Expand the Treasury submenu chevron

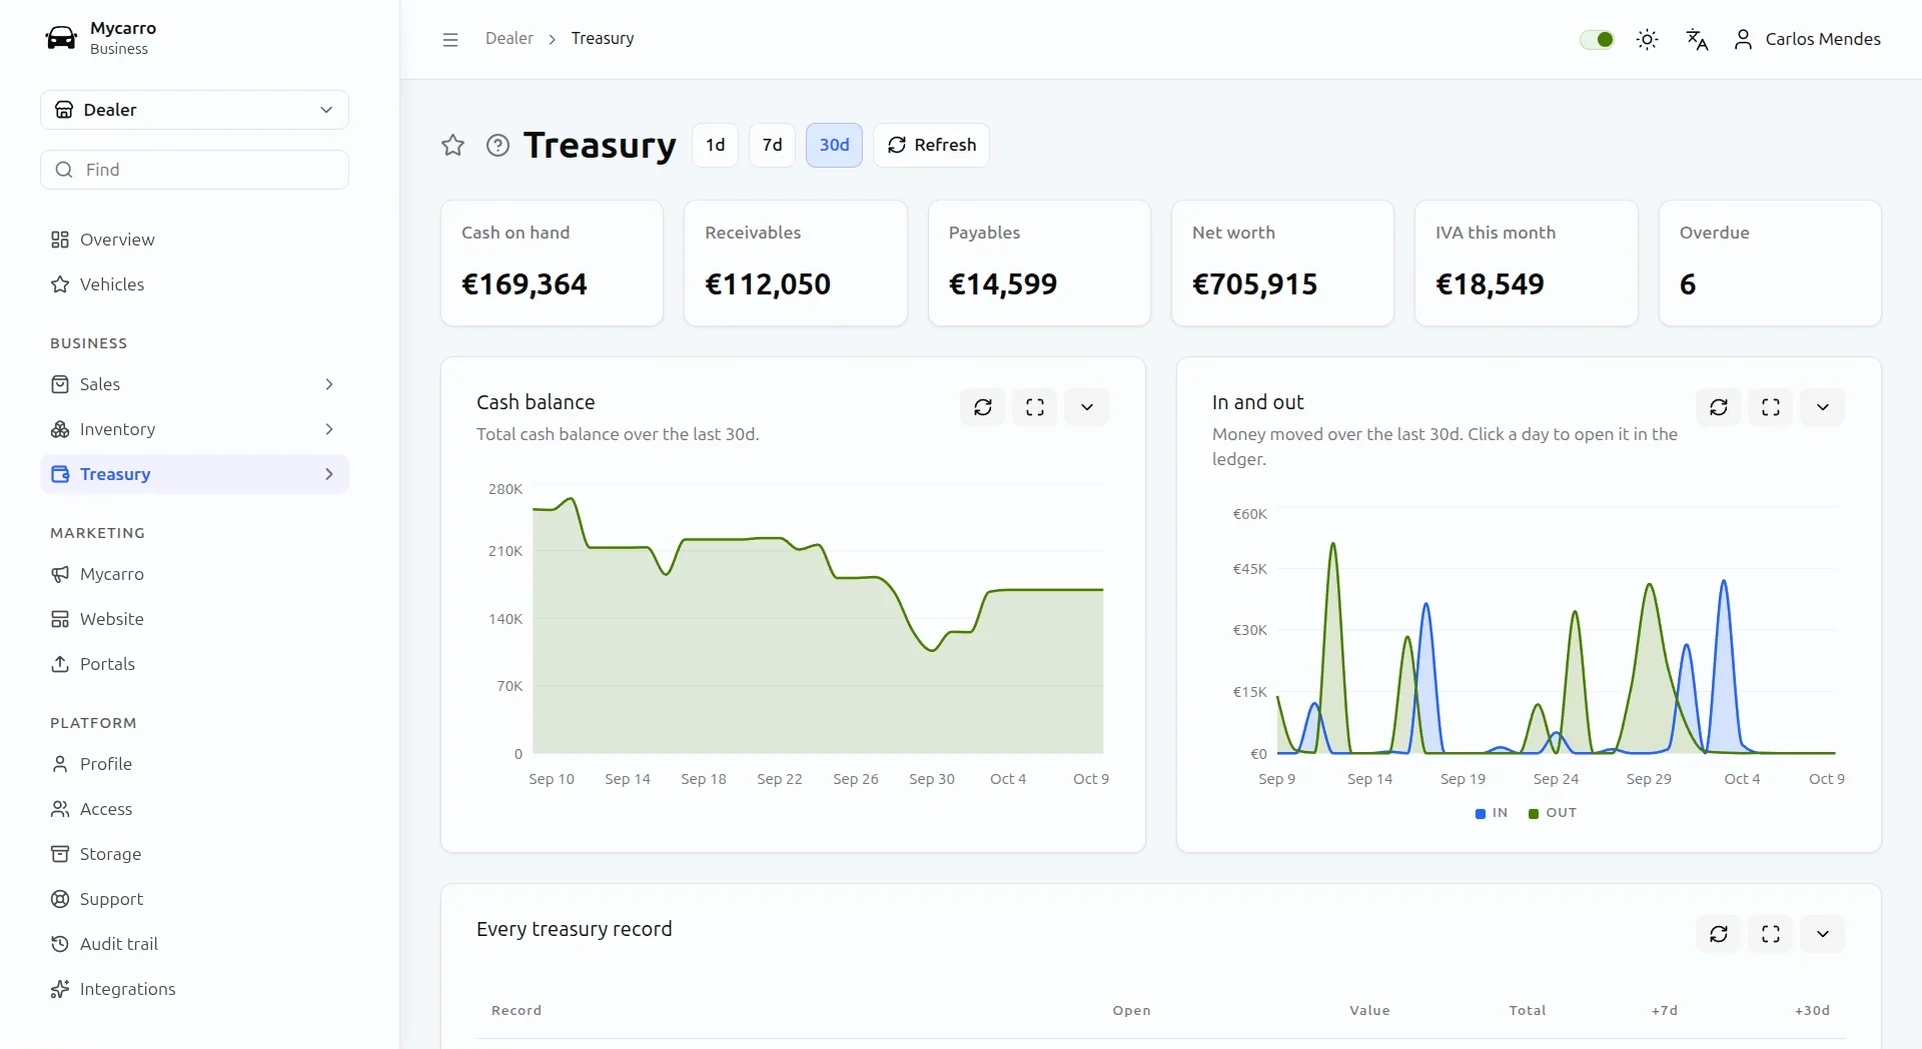pos(329,474)
